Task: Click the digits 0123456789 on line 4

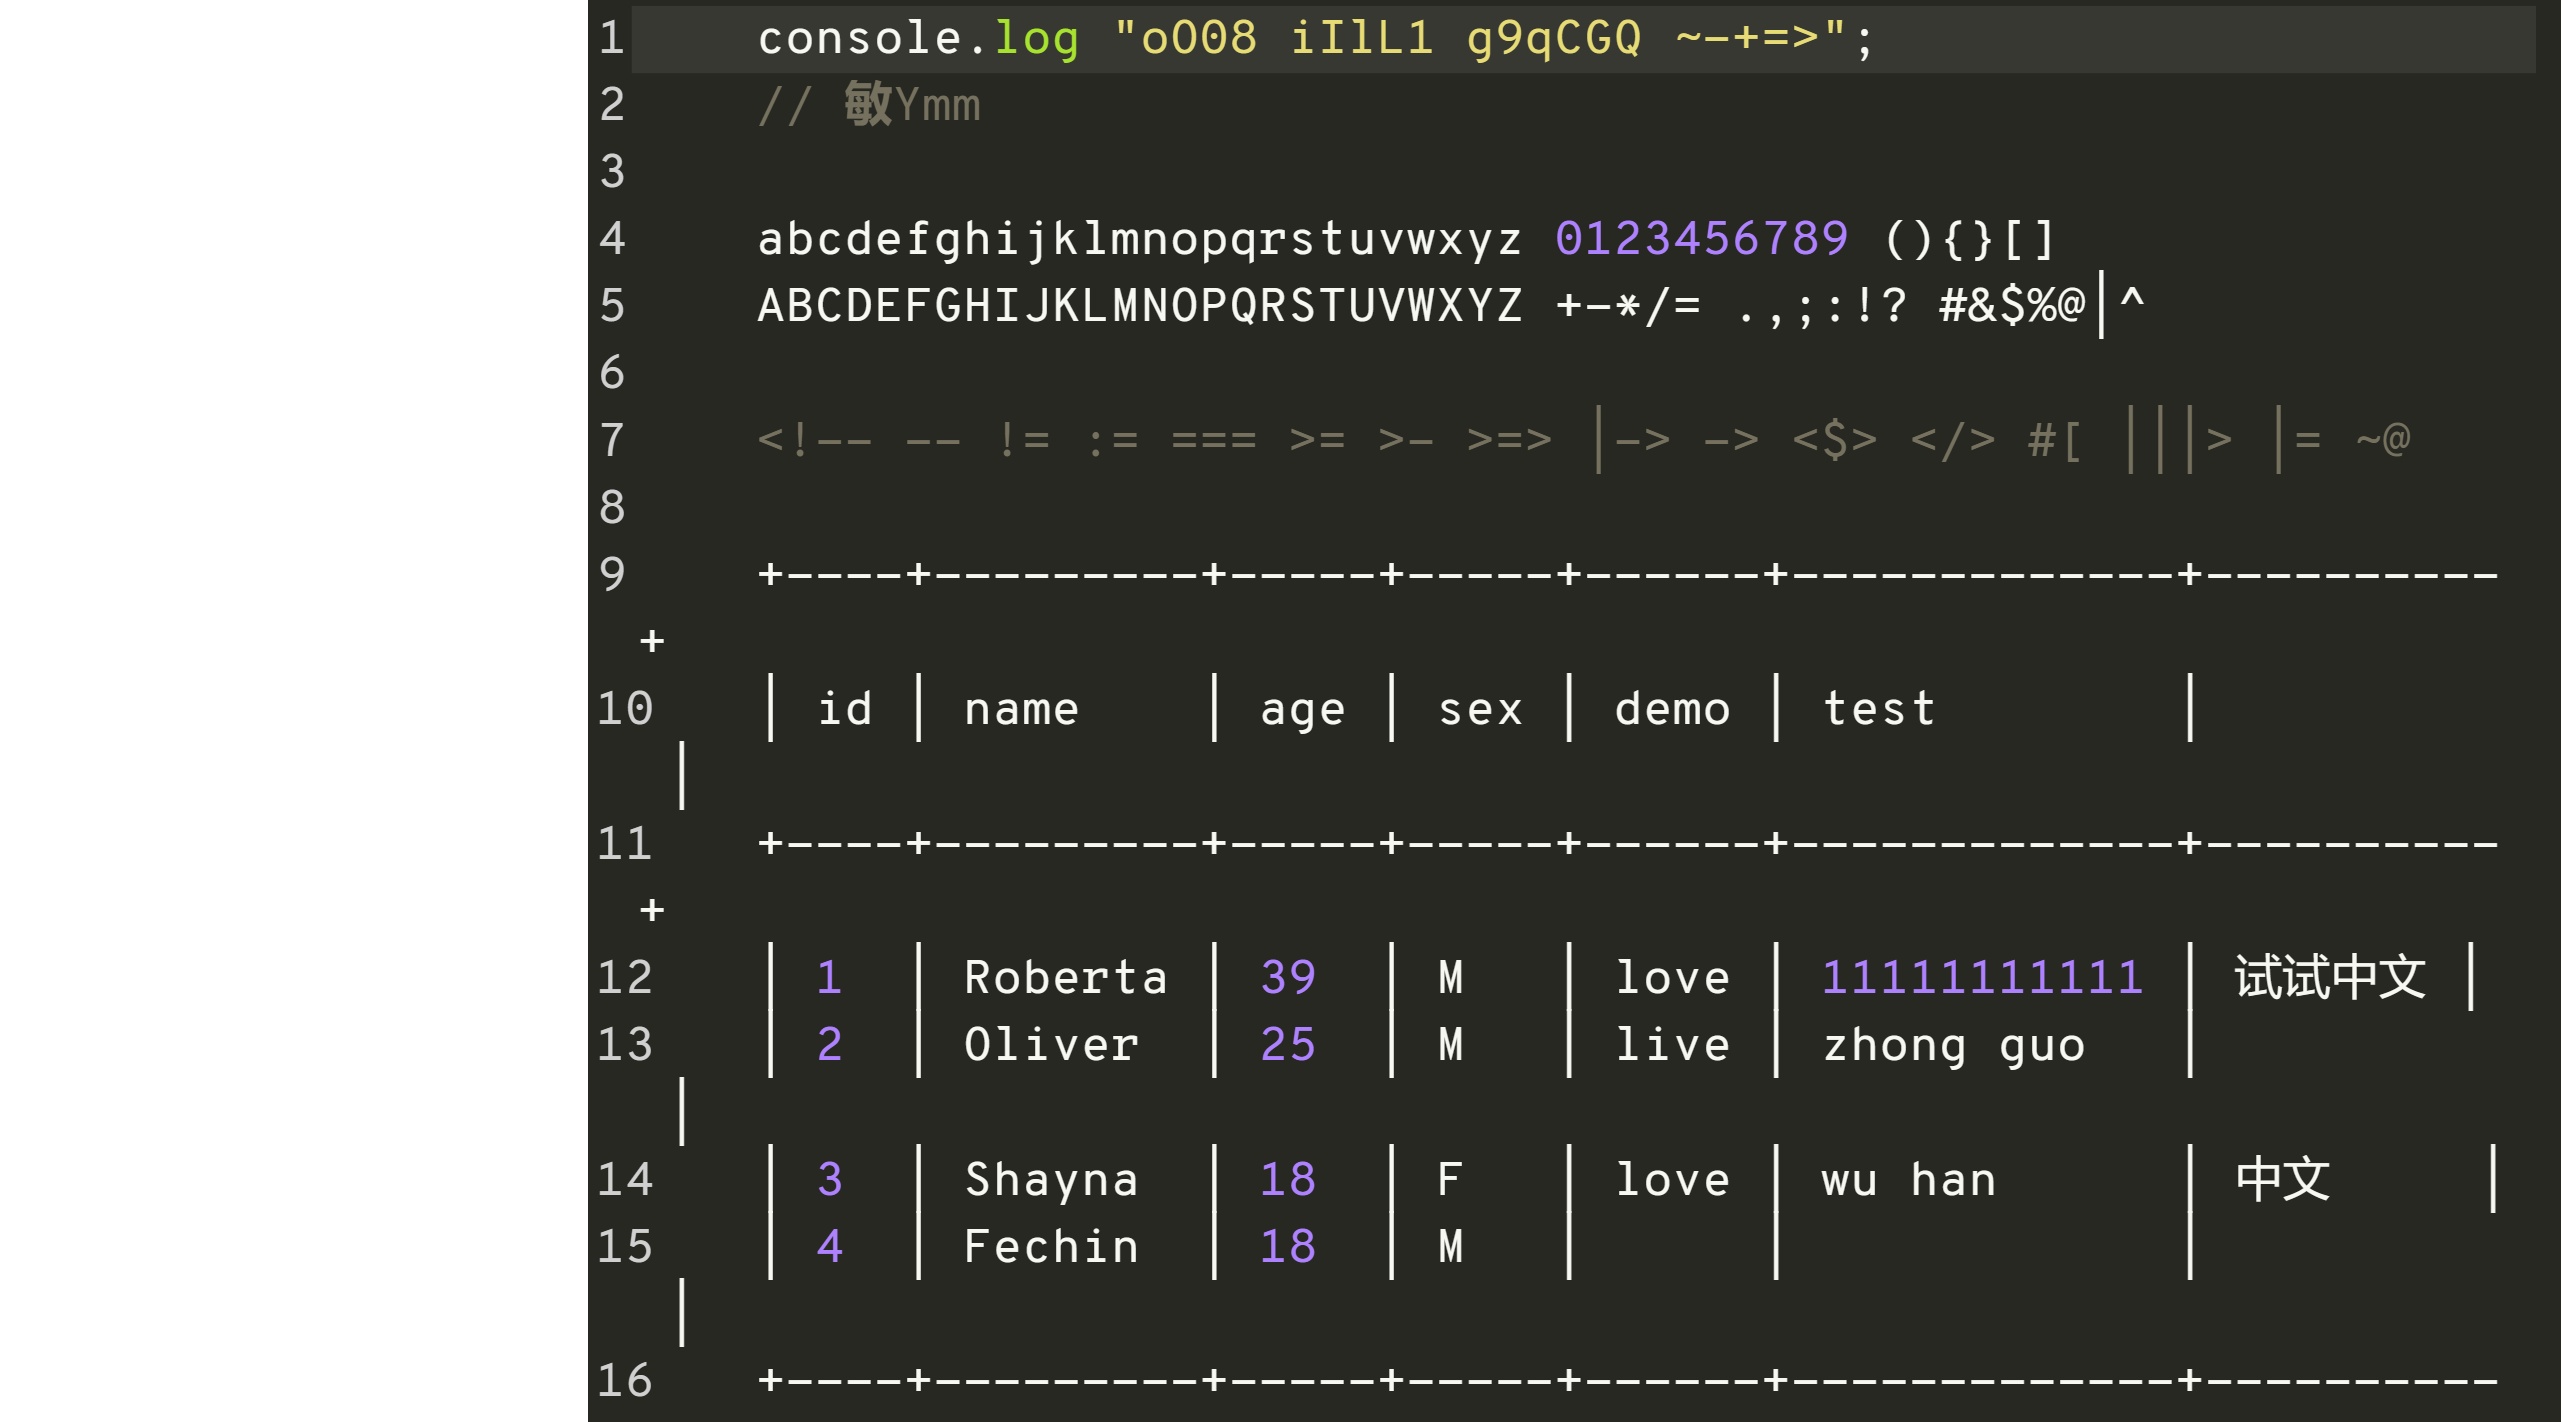Action: point(1702,239)
